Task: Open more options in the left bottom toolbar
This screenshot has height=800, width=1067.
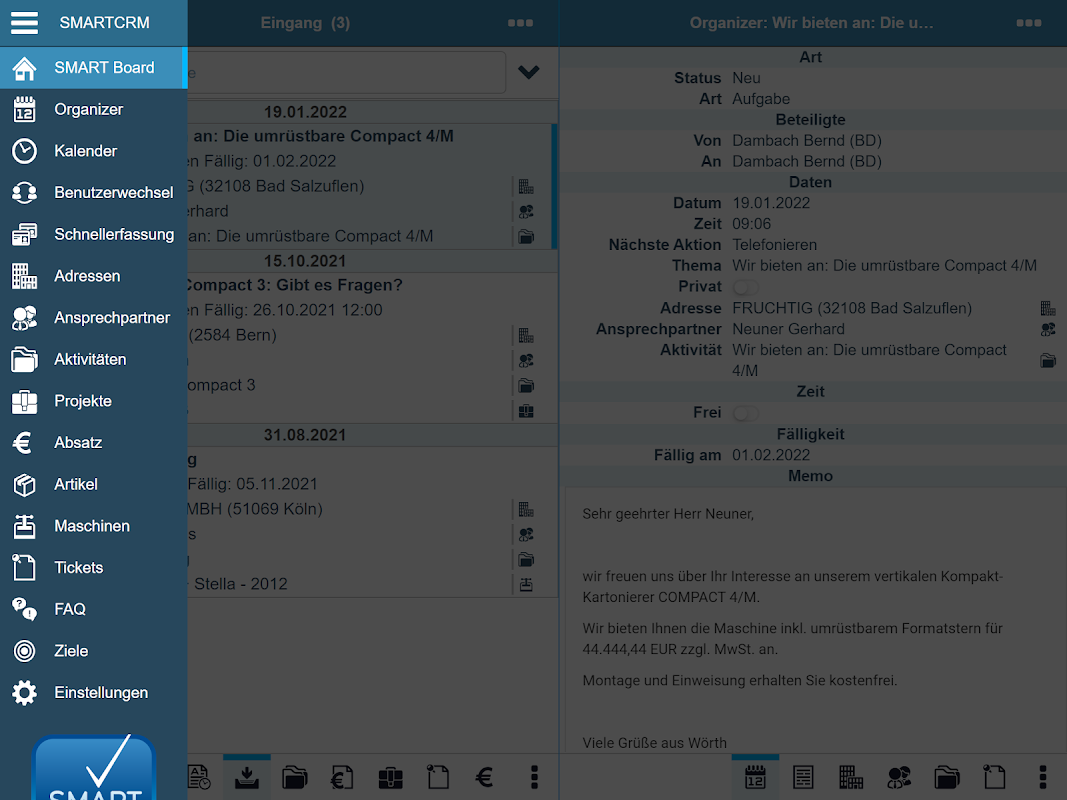Action: tap(534, 777)
